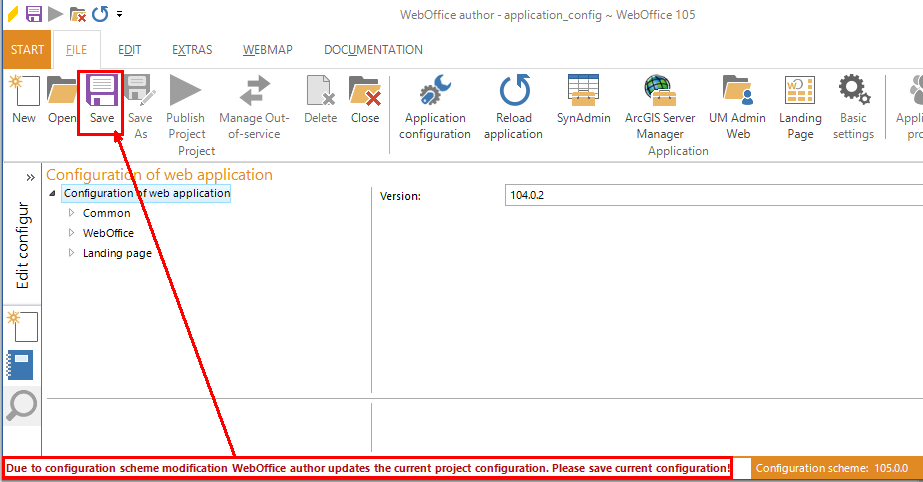Open quick access toolbar customize dropdown
The height and width of the screenshot is (482, 923).
click(119, 14)
